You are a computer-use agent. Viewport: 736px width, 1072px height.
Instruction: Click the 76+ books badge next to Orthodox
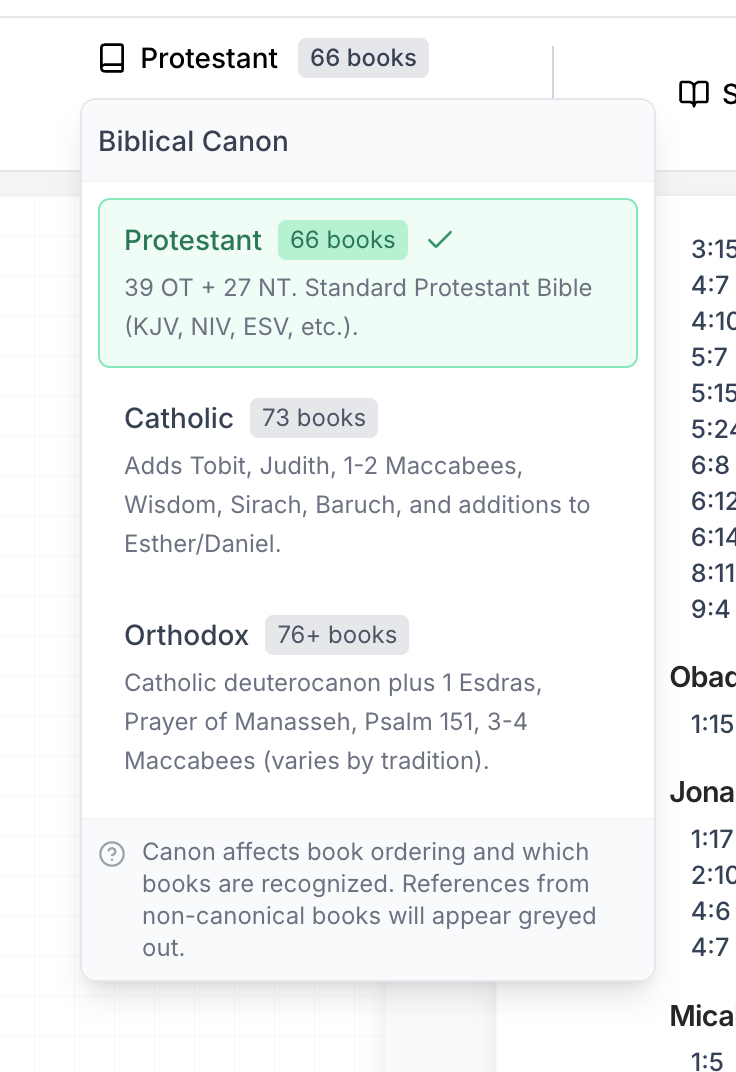[336, 635]
